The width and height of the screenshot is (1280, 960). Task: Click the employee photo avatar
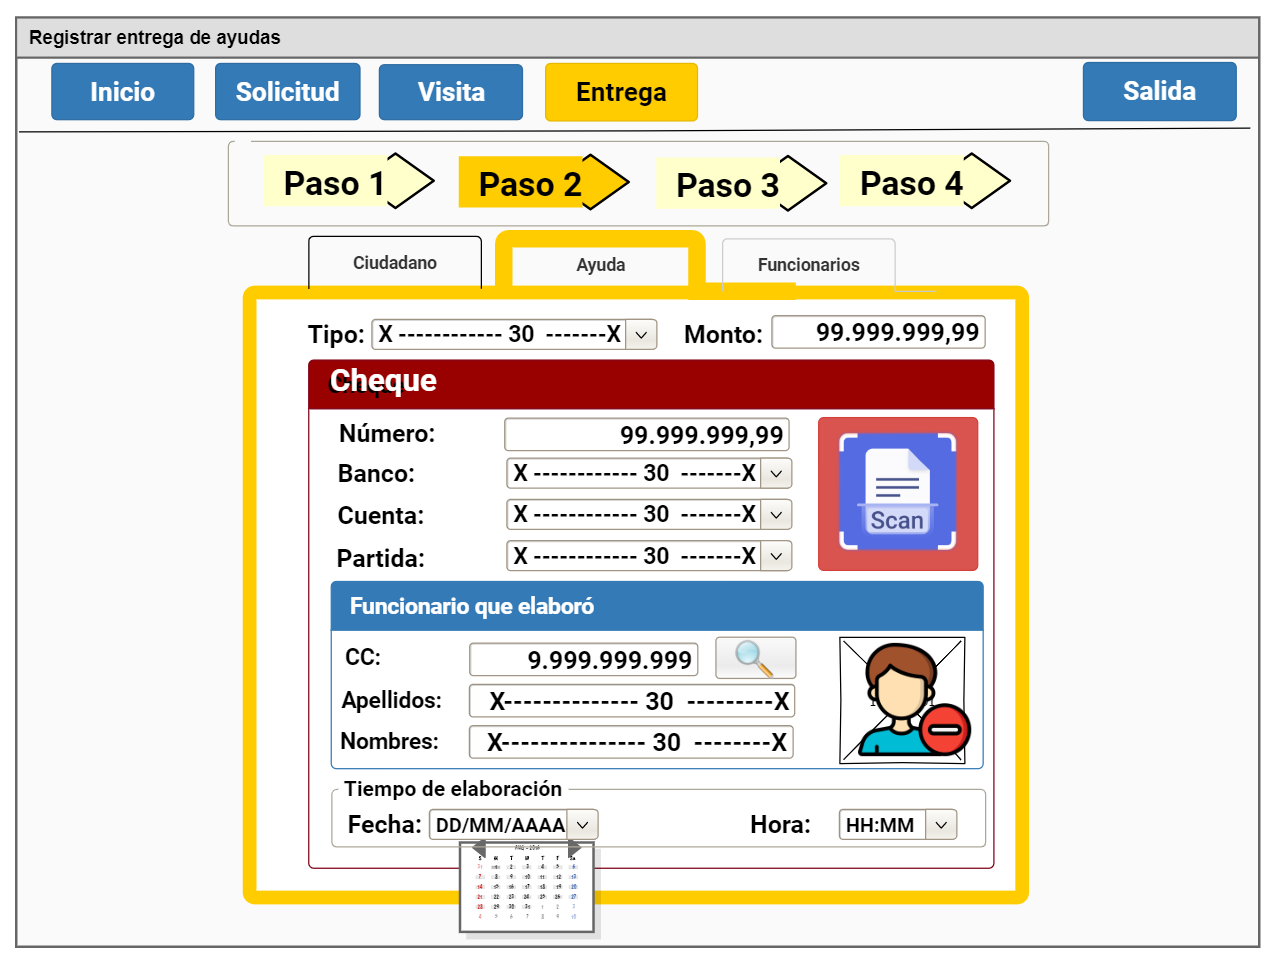click(902, 700)
